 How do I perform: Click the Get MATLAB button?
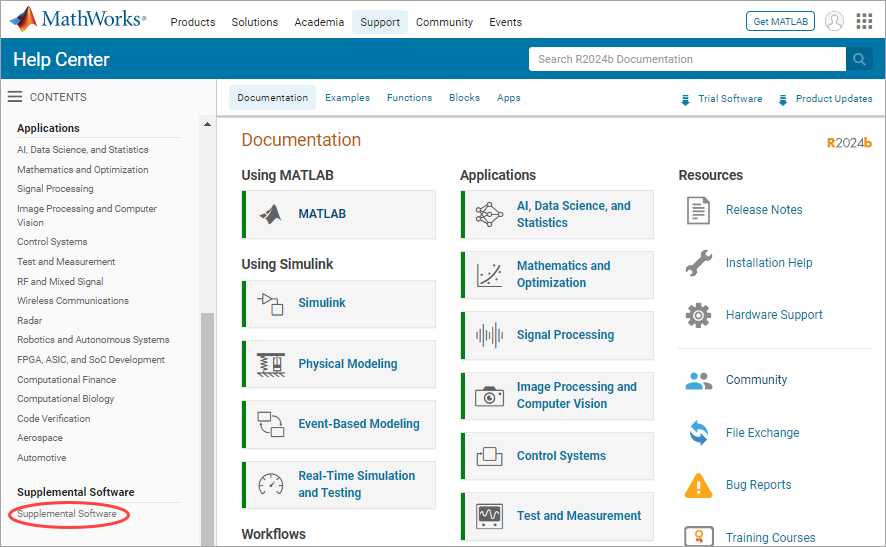[x=780, y=21]
